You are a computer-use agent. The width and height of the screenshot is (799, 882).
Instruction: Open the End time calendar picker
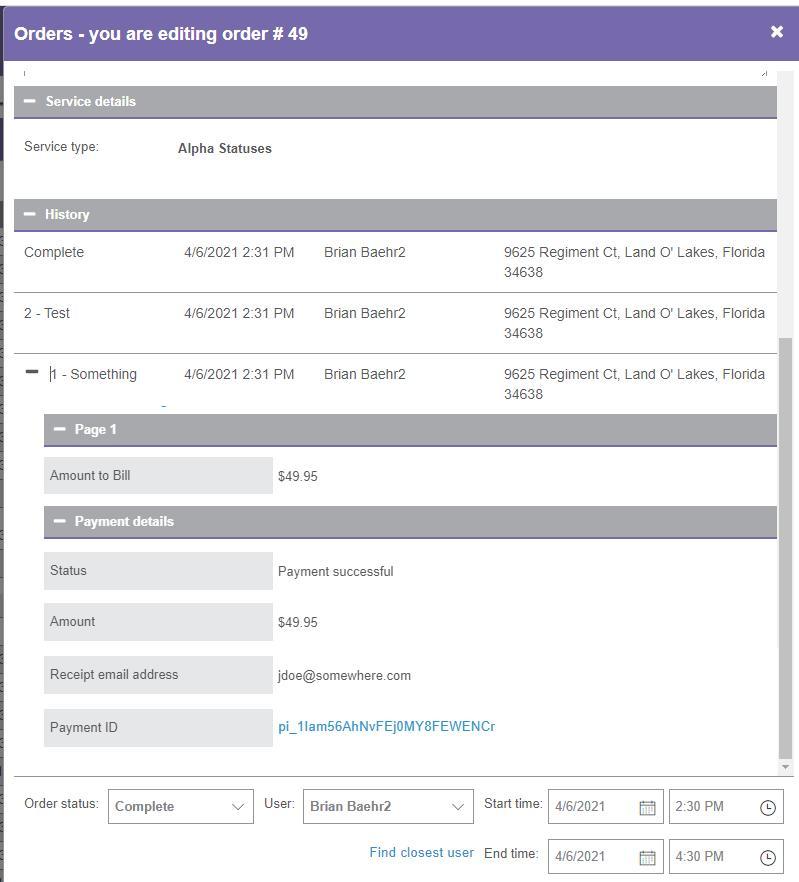pos(647,857)
